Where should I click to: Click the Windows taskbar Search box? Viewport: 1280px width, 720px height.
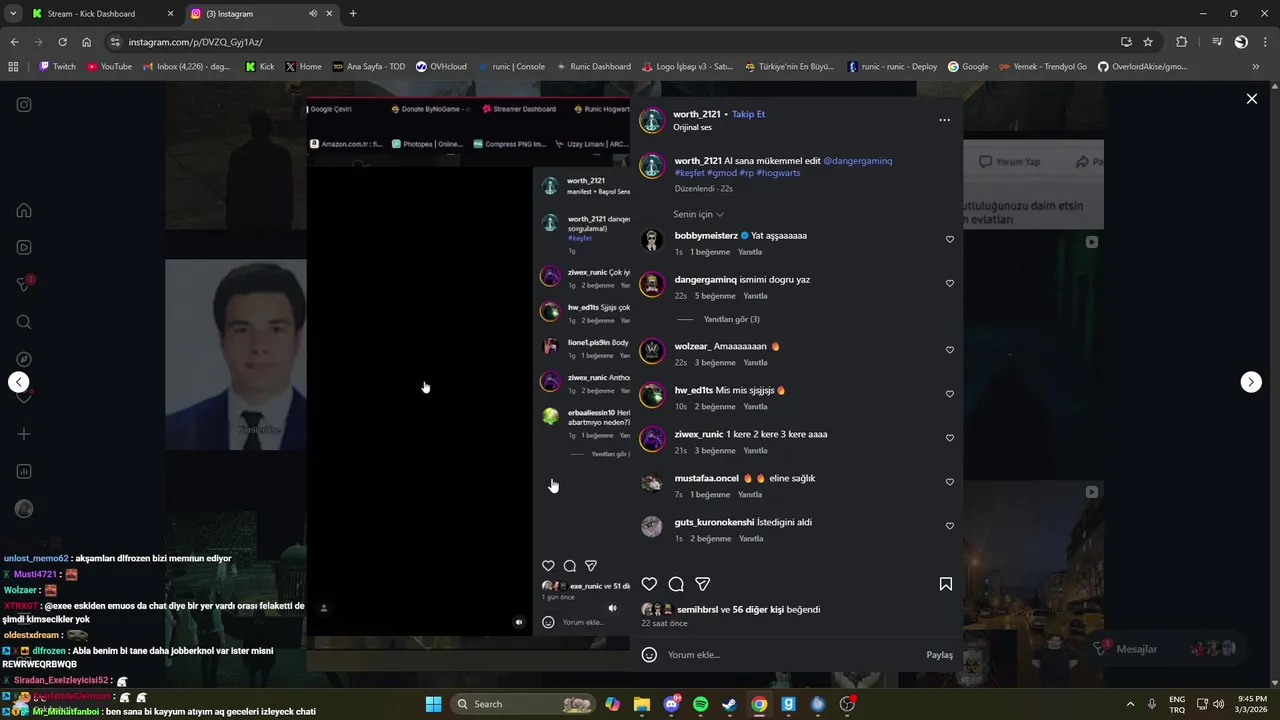(524, 704)
